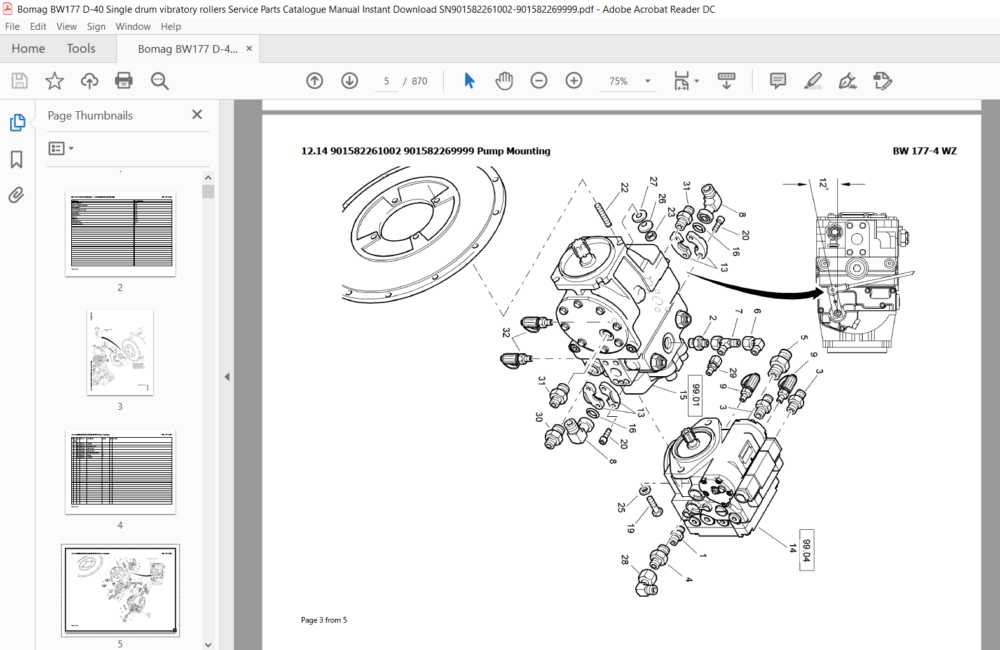The image size is (1000, 650).
Task: Go to the next page with the down arrow
Action: pos(349,81)
